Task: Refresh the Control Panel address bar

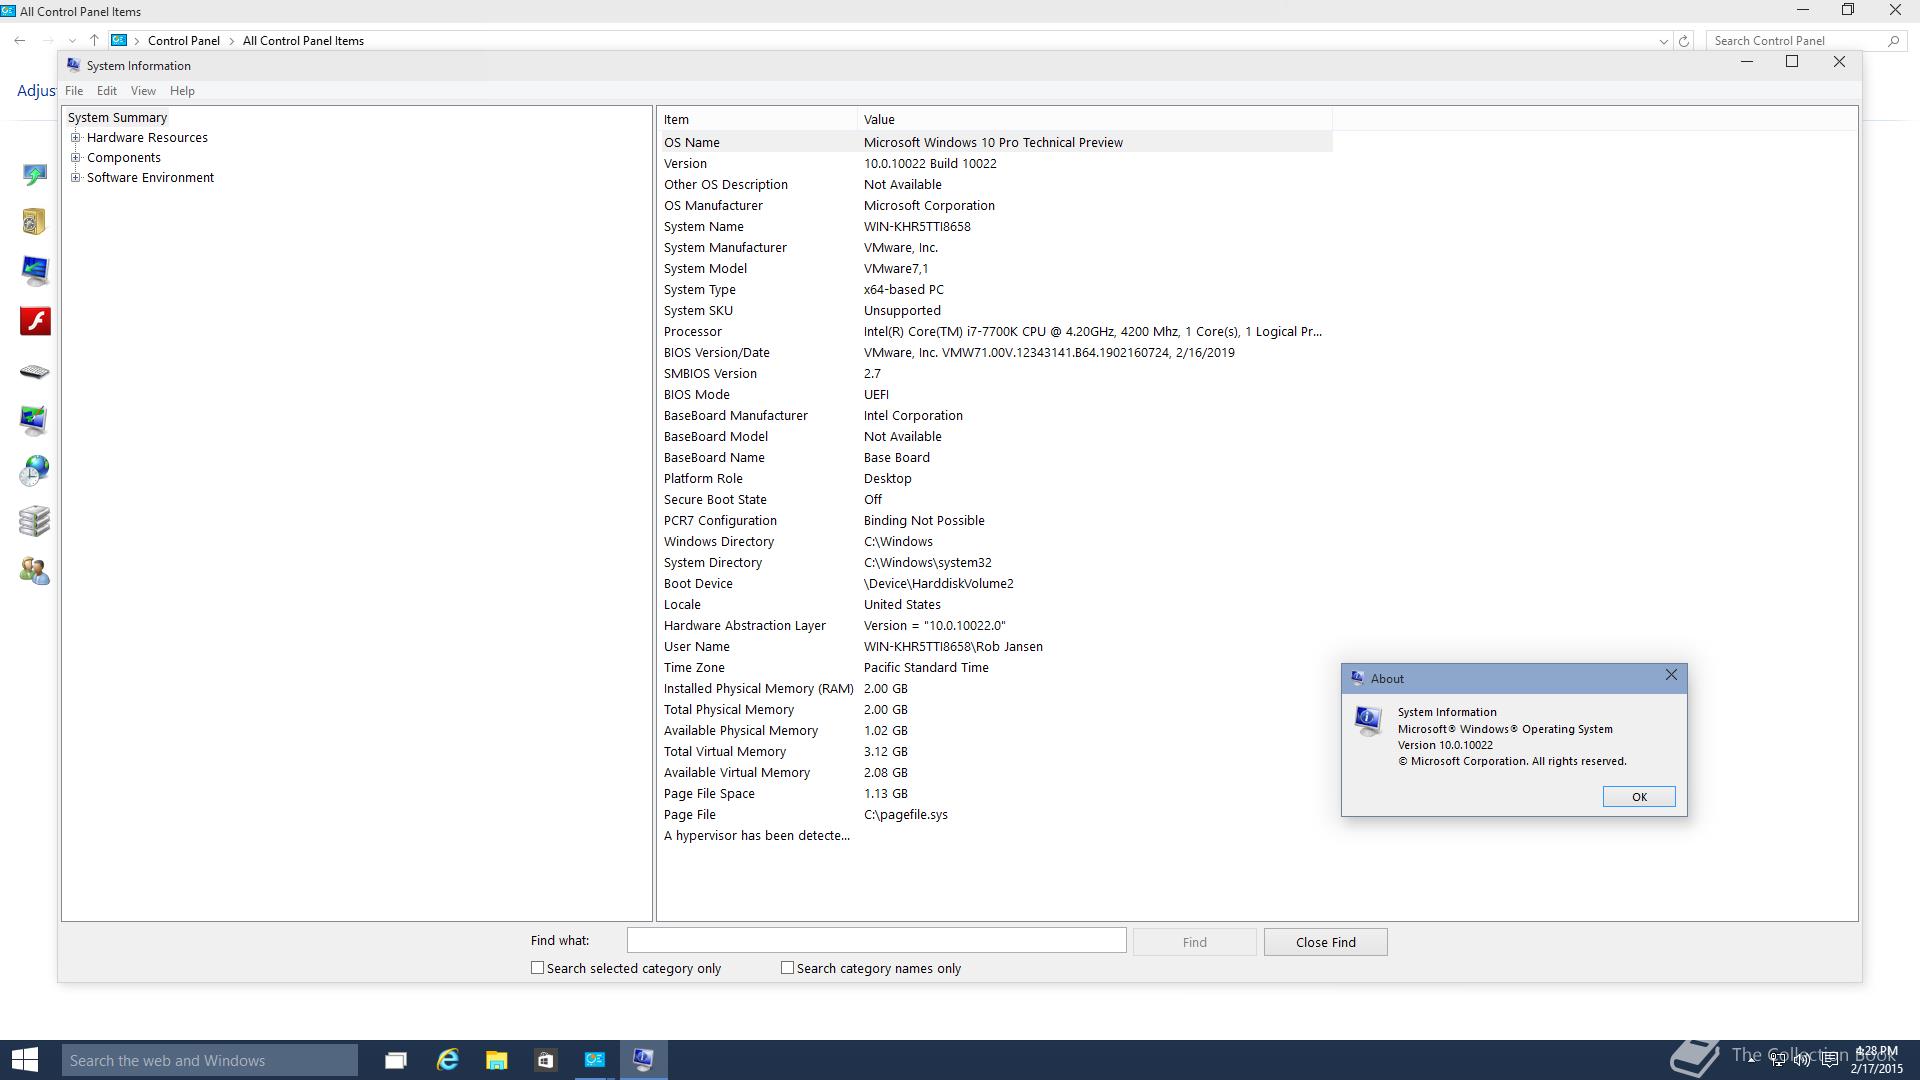Action: [x=1684, y=41]
